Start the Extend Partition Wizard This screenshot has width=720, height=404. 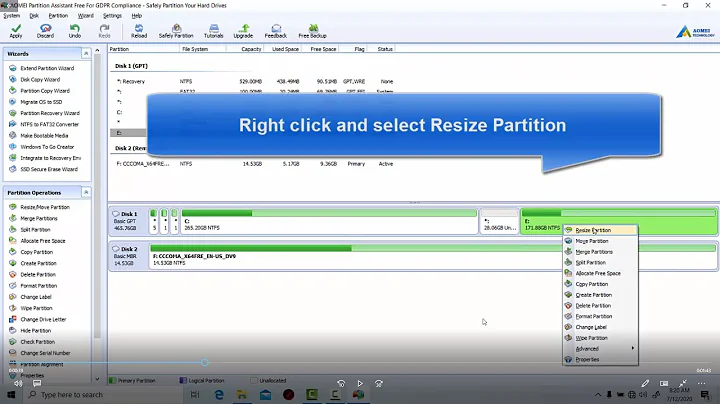coord(41,68)
